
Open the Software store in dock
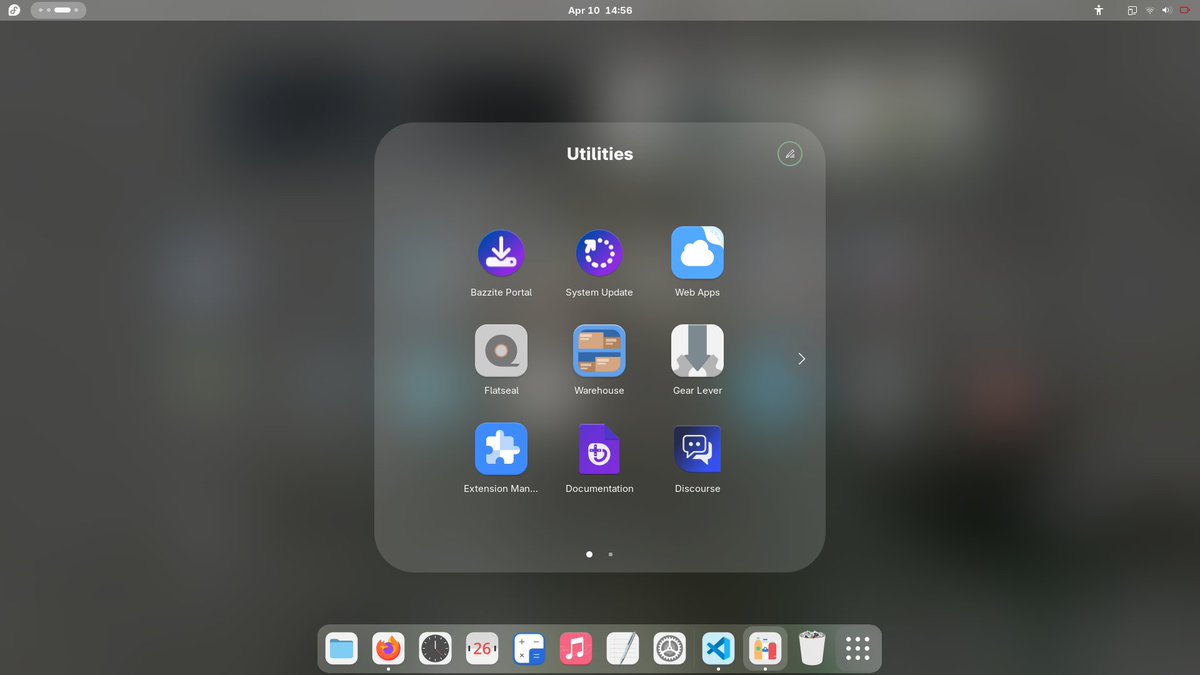[x=765, y=649]
